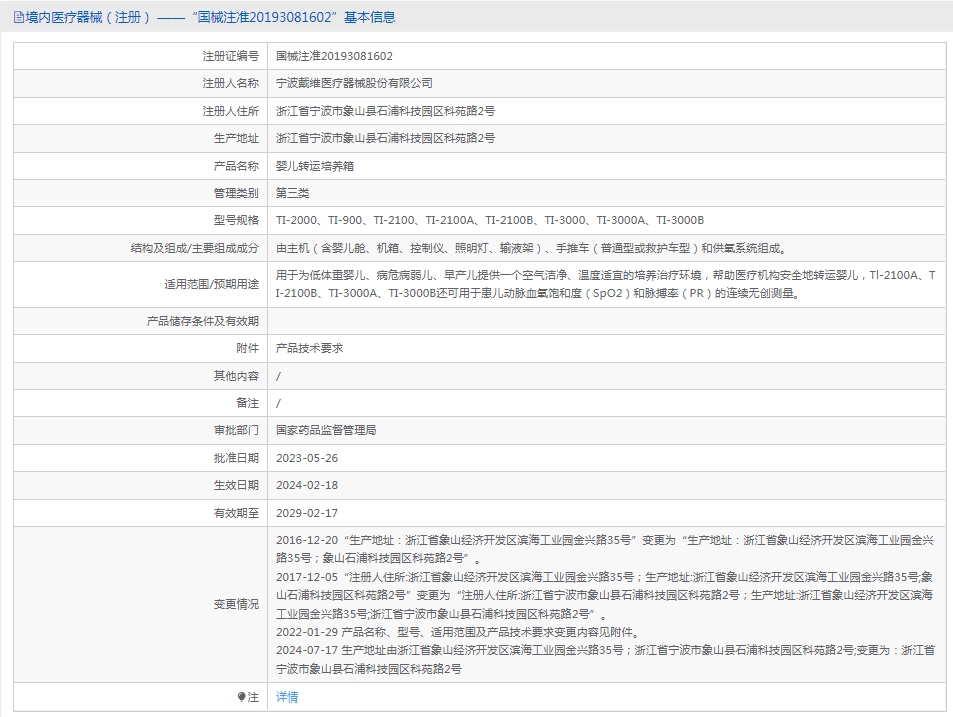Select the approval date 2023-05-26
953x717 pixels.
(307, 458)
